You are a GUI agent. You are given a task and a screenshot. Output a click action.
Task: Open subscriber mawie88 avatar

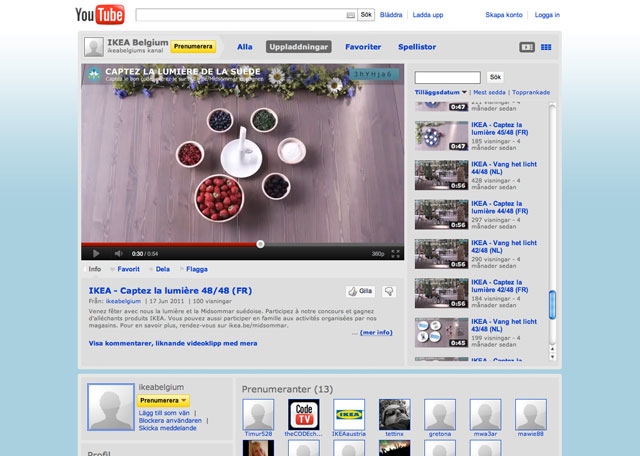[x=531, y=415]
